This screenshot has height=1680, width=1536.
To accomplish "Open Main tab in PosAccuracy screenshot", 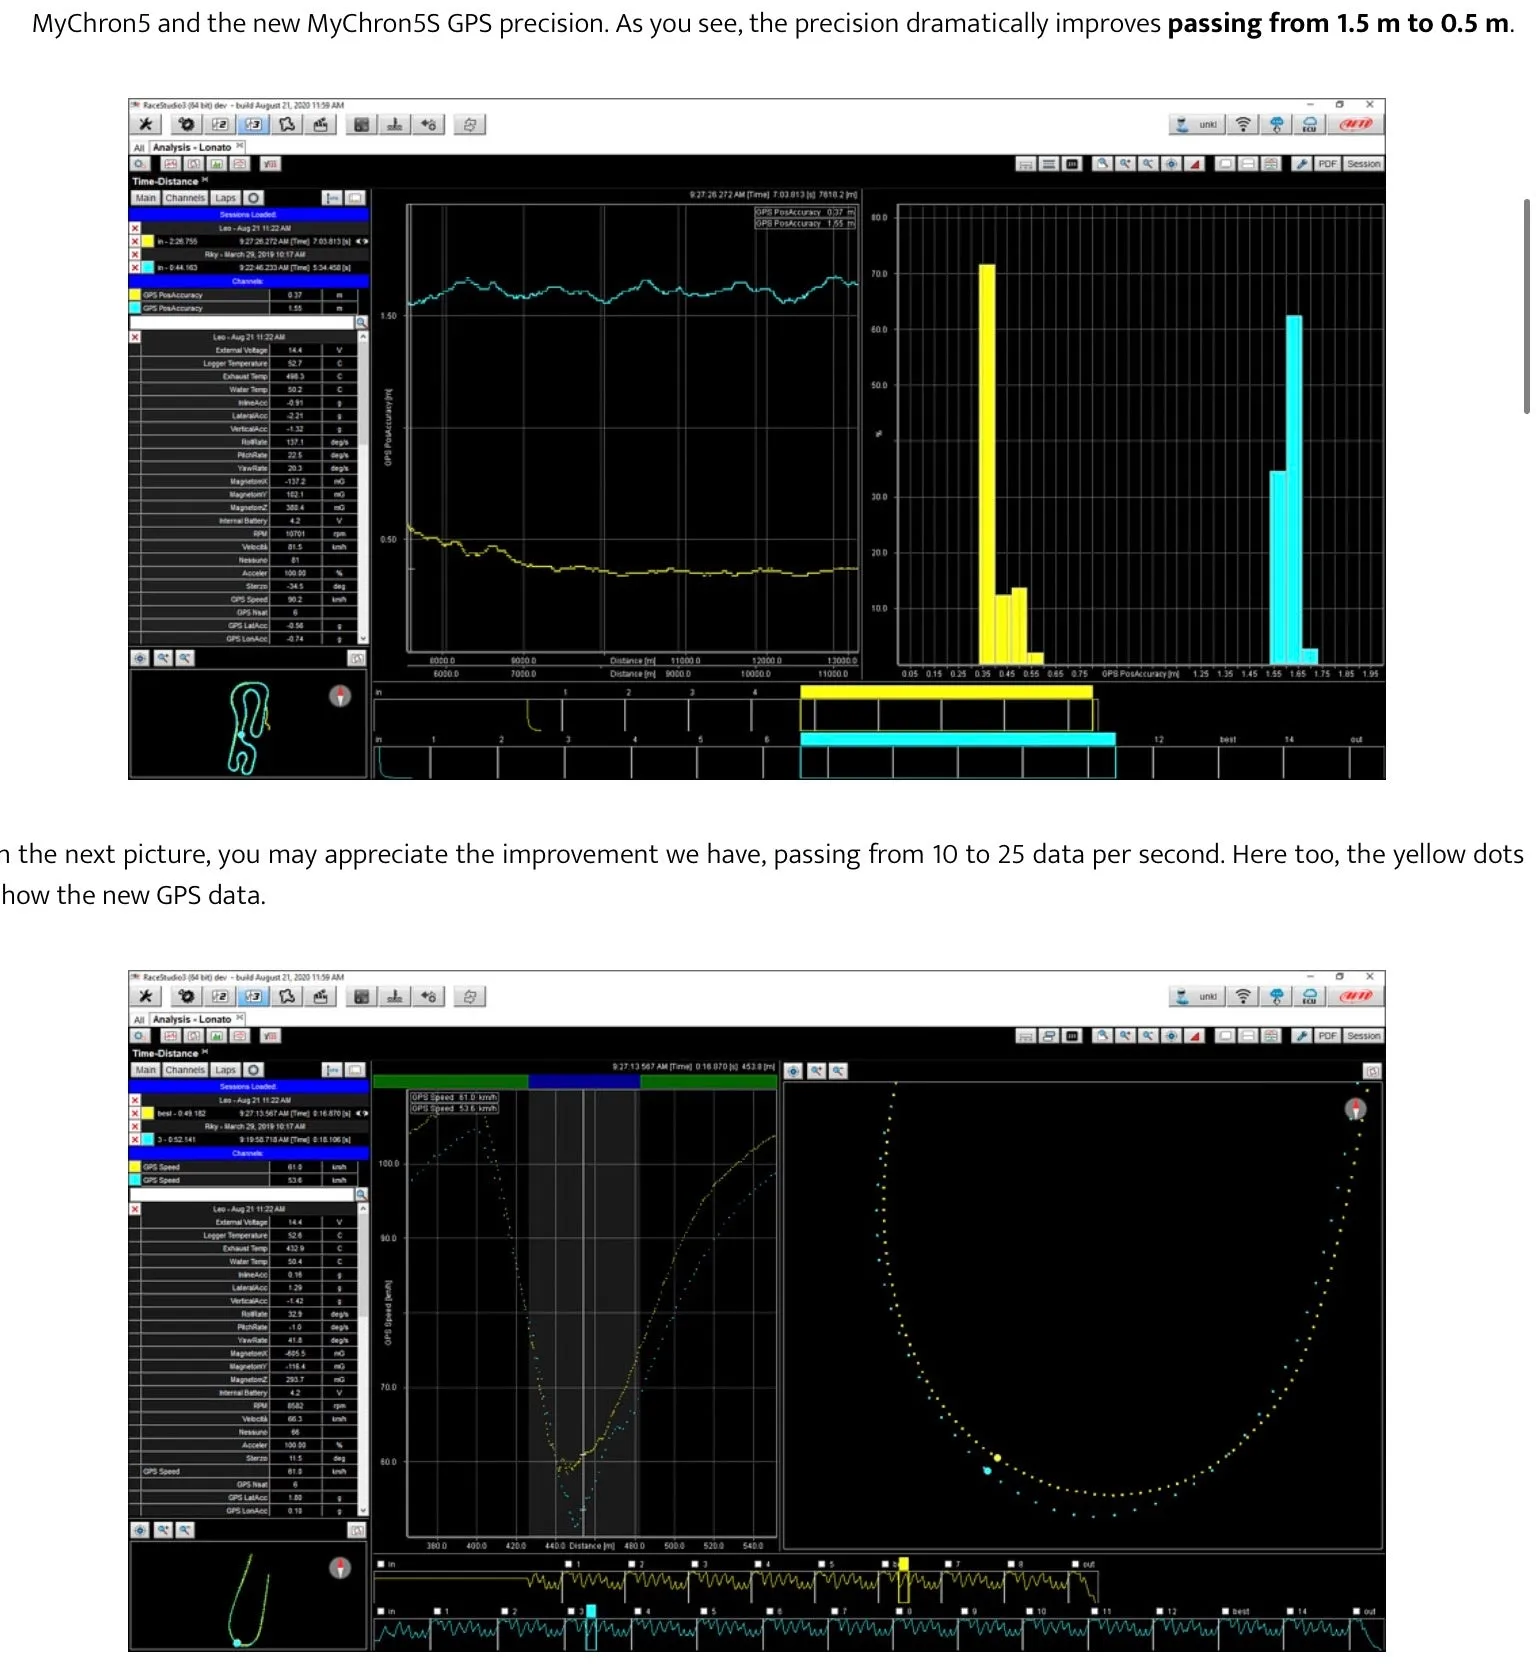I will click(x=146, y=198).
